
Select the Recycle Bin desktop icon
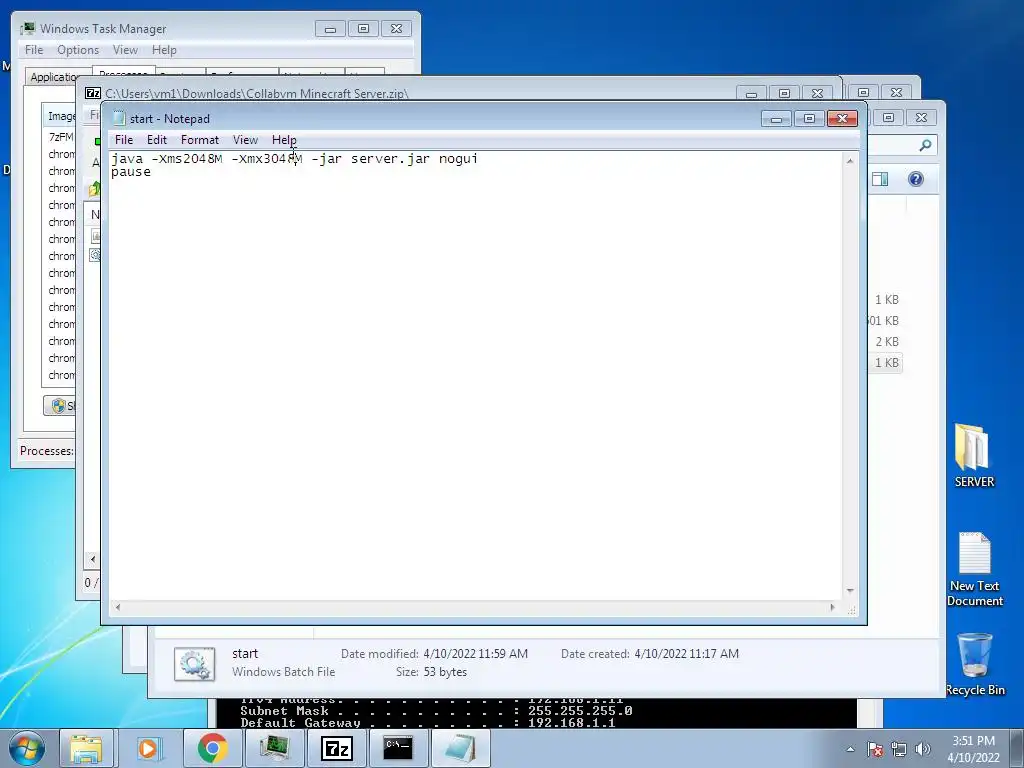click(x=974, y=664)
